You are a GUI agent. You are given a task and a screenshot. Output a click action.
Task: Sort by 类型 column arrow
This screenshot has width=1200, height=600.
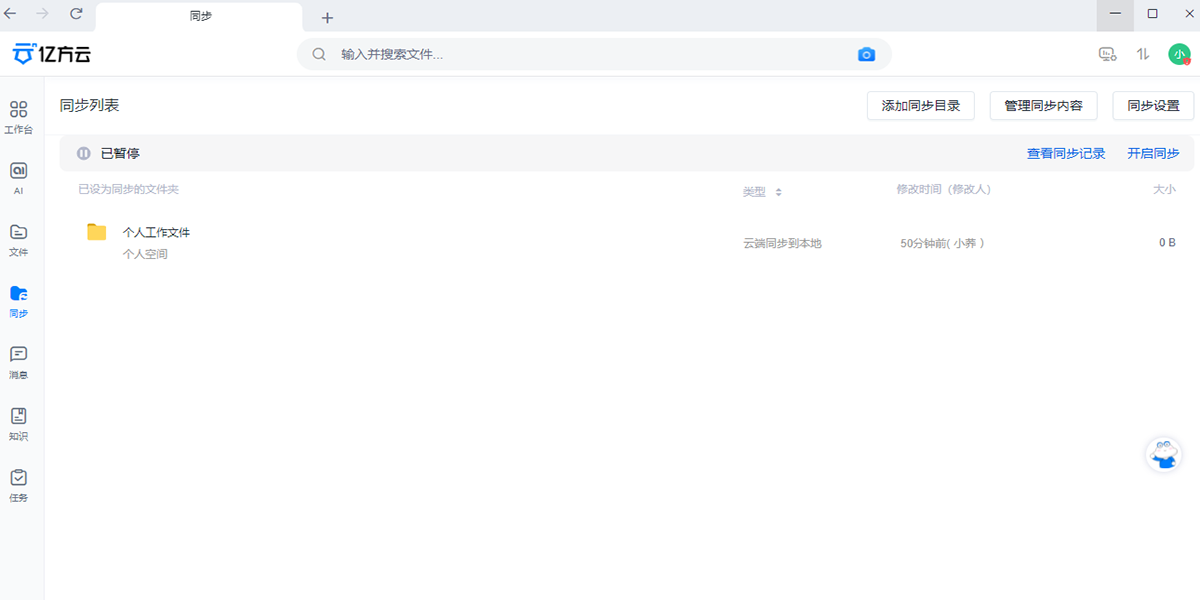point(778,192)
